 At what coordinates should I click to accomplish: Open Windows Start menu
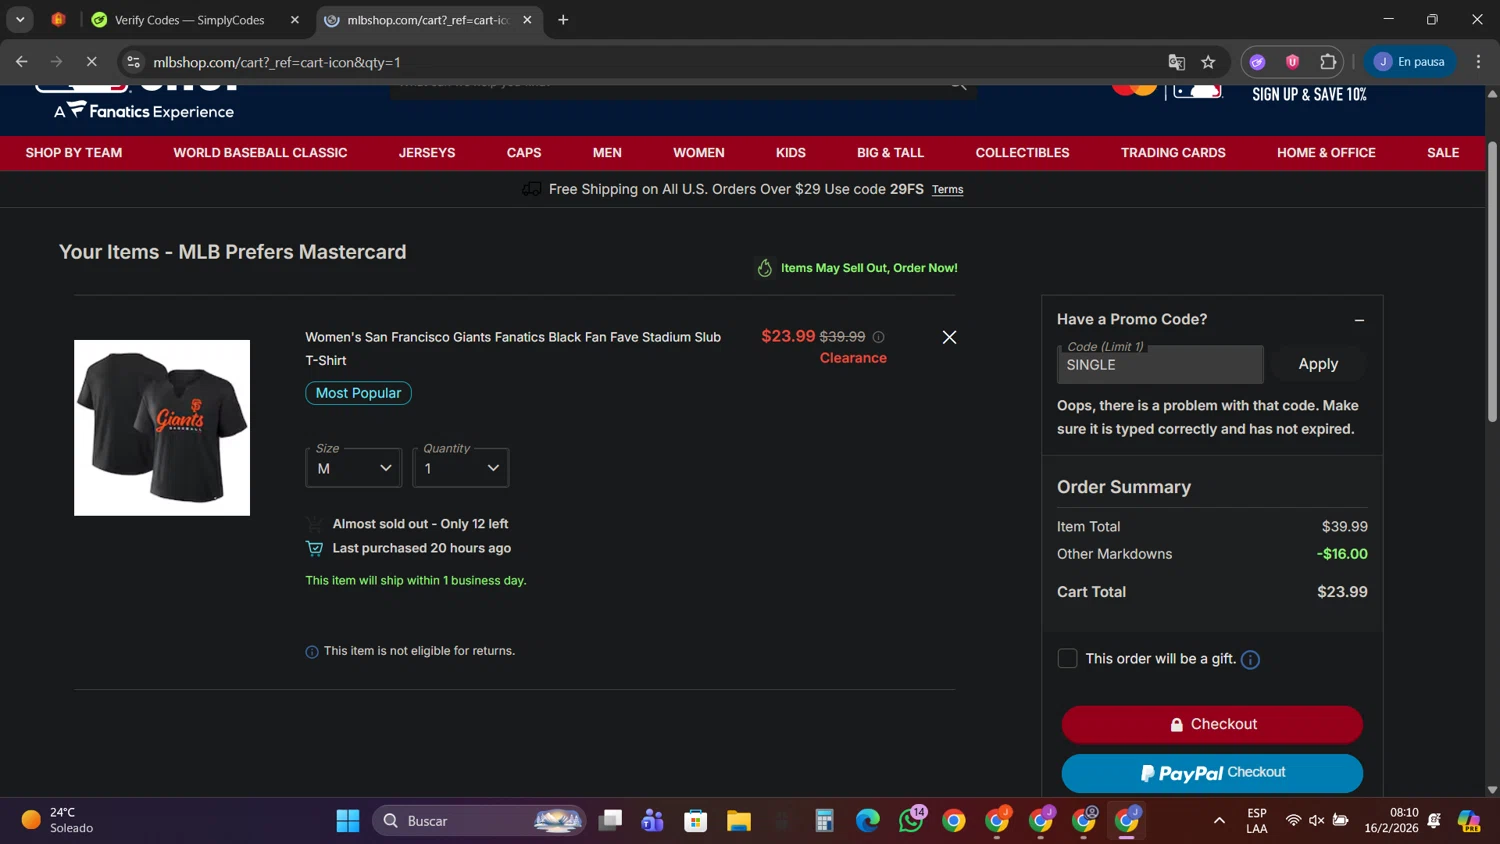click(348, 821)
